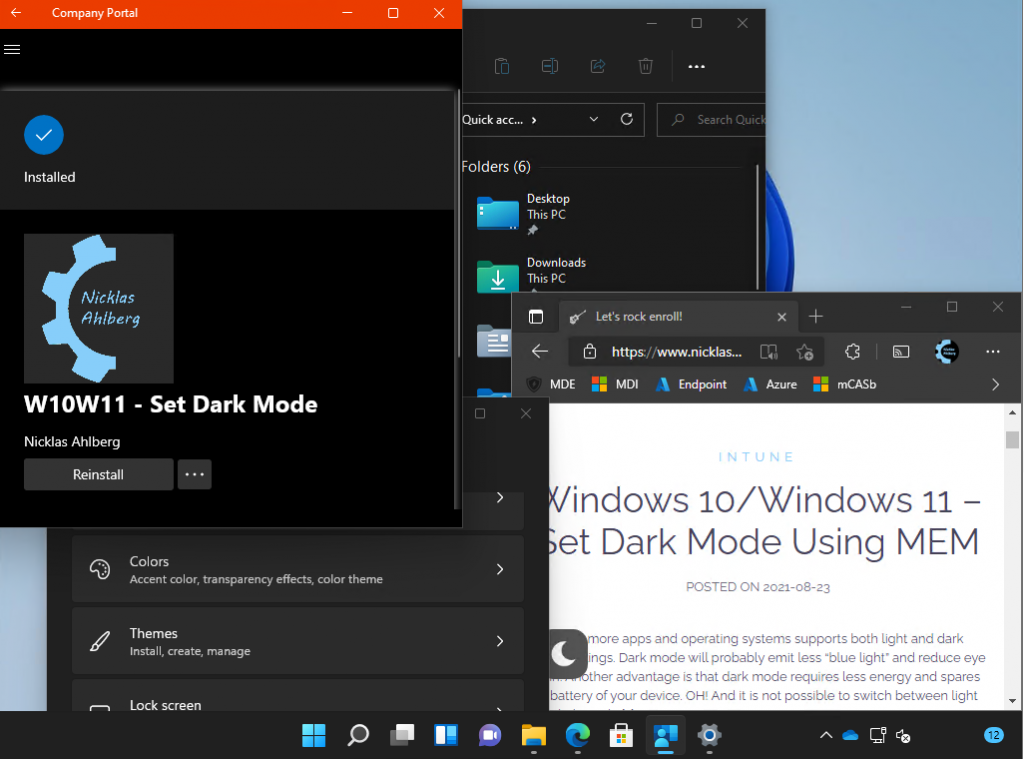Click the Share icon in File Explorer

pos(598,66)
